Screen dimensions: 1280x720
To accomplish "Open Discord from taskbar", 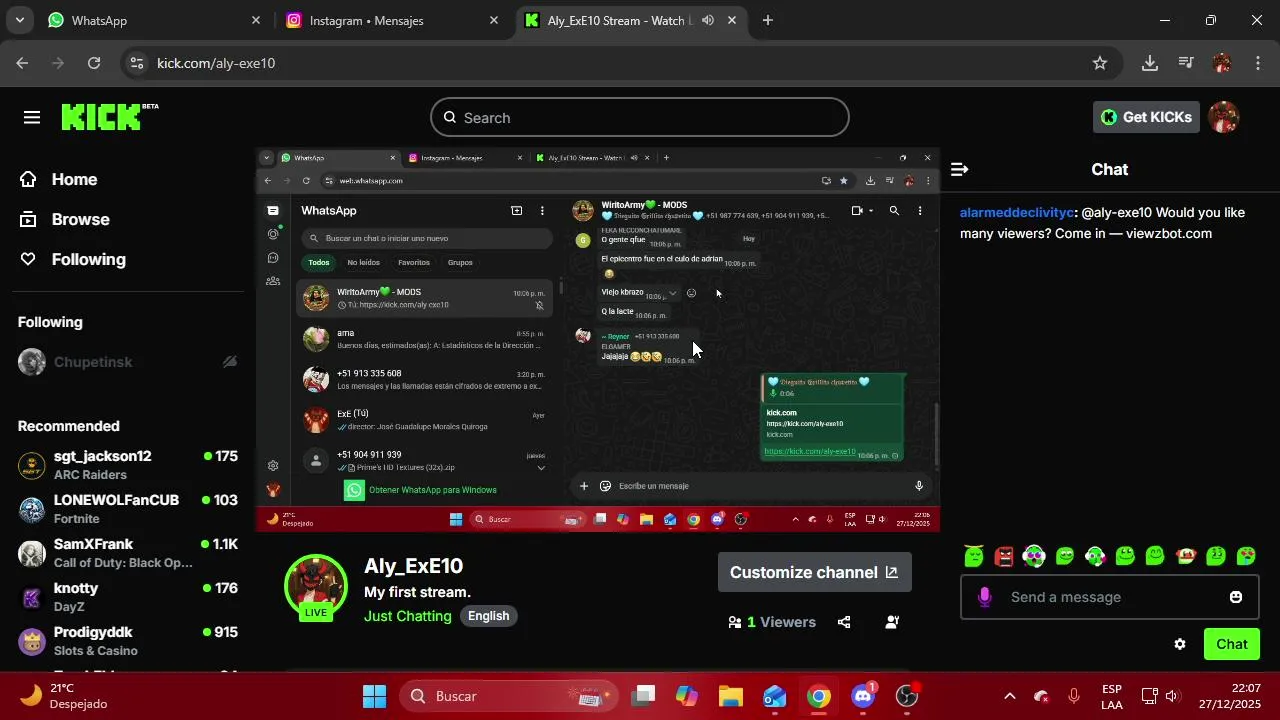I will point(863,696).
